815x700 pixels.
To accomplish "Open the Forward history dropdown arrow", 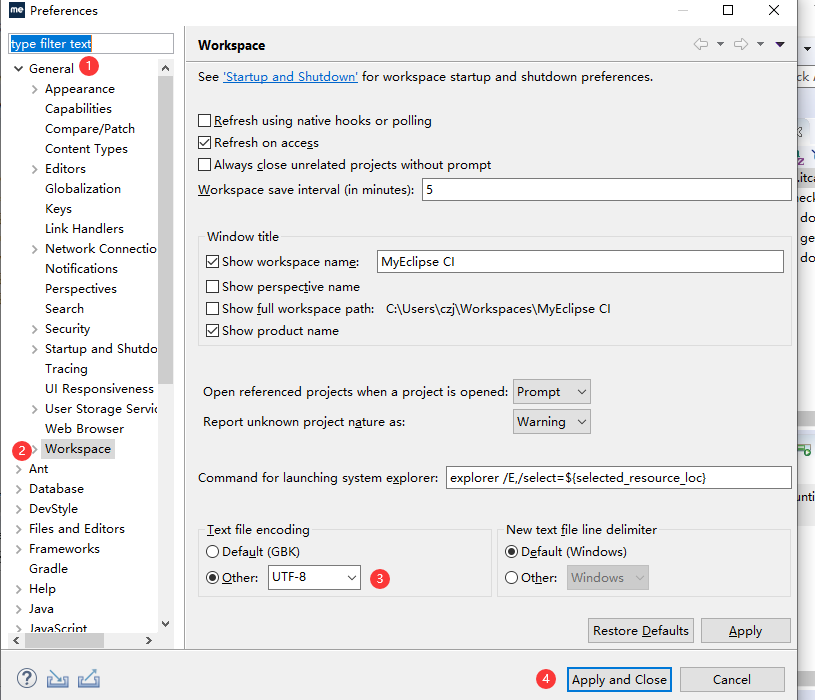I will click(x=760, y=44).
